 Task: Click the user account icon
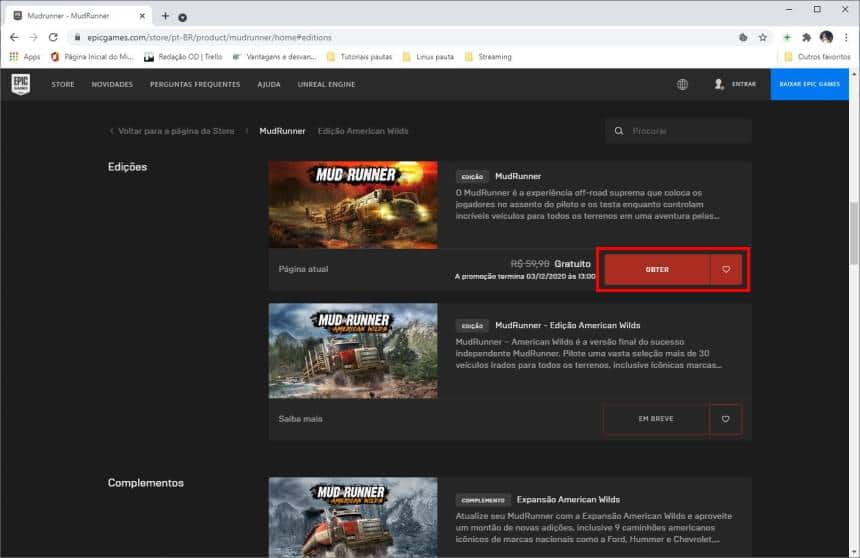point(718,84)
